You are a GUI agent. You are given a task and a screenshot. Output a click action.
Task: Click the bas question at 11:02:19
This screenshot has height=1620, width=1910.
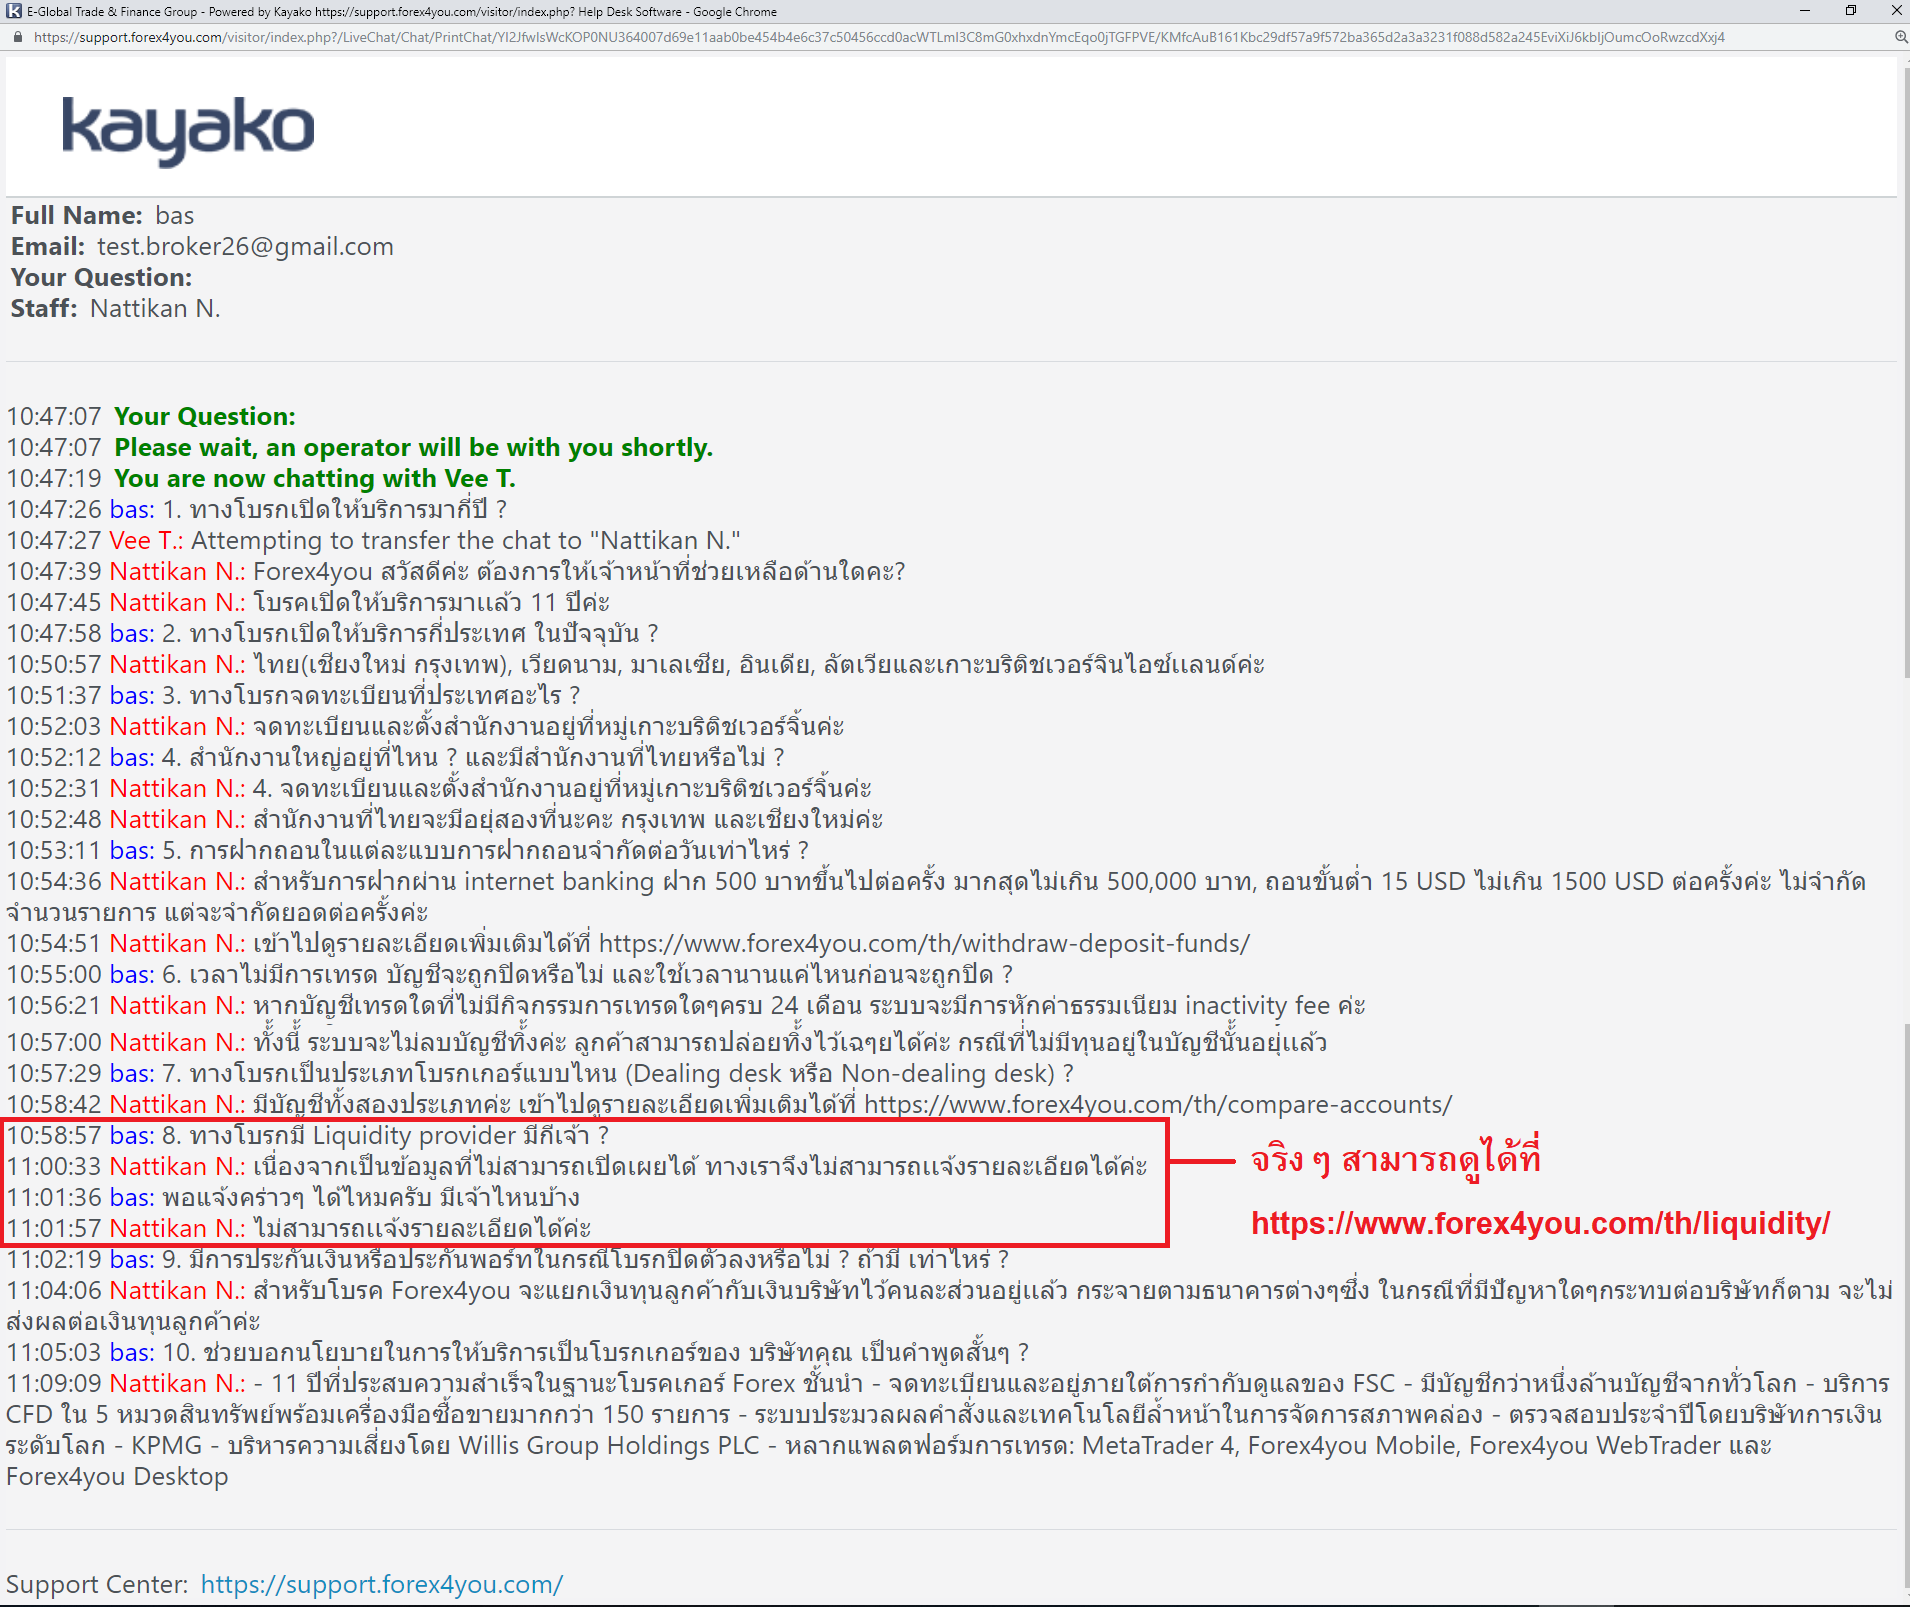508,1259
